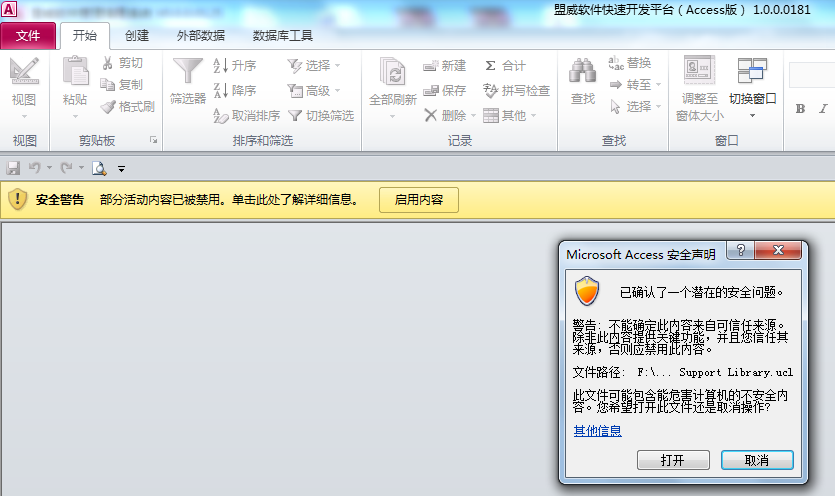The height and width of the screenshot is (496, 835).
Task: Open the 文件 backstage tab
Action: (x=28, y=36)
